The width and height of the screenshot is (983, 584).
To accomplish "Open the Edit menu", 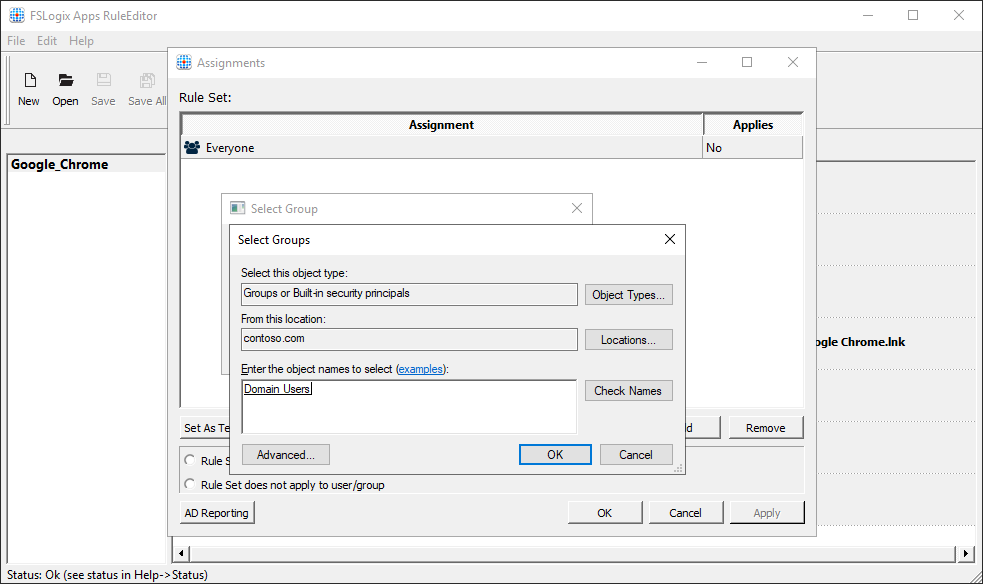I will [x=47, y=41].
